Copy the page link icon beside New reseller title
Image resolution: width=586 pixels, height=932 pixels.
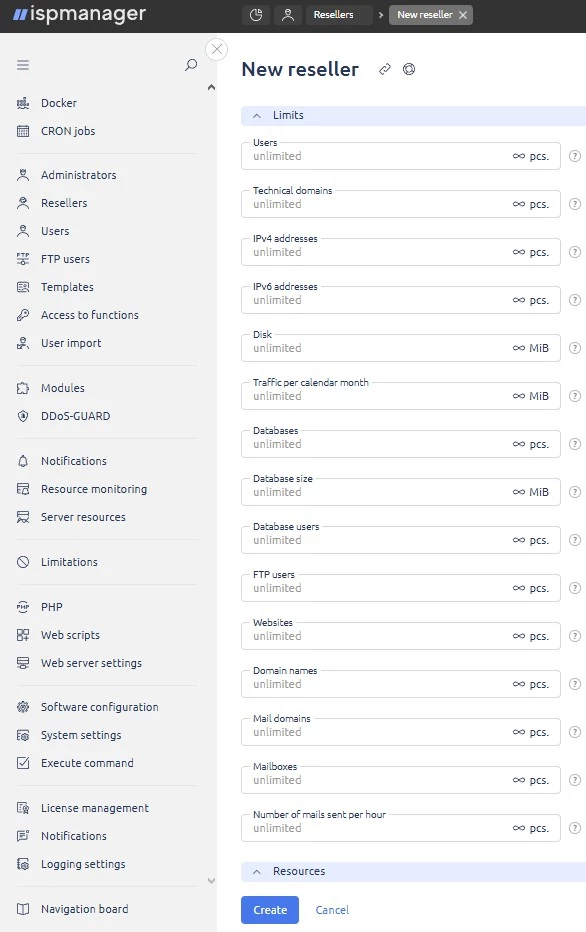coord(385,69)
